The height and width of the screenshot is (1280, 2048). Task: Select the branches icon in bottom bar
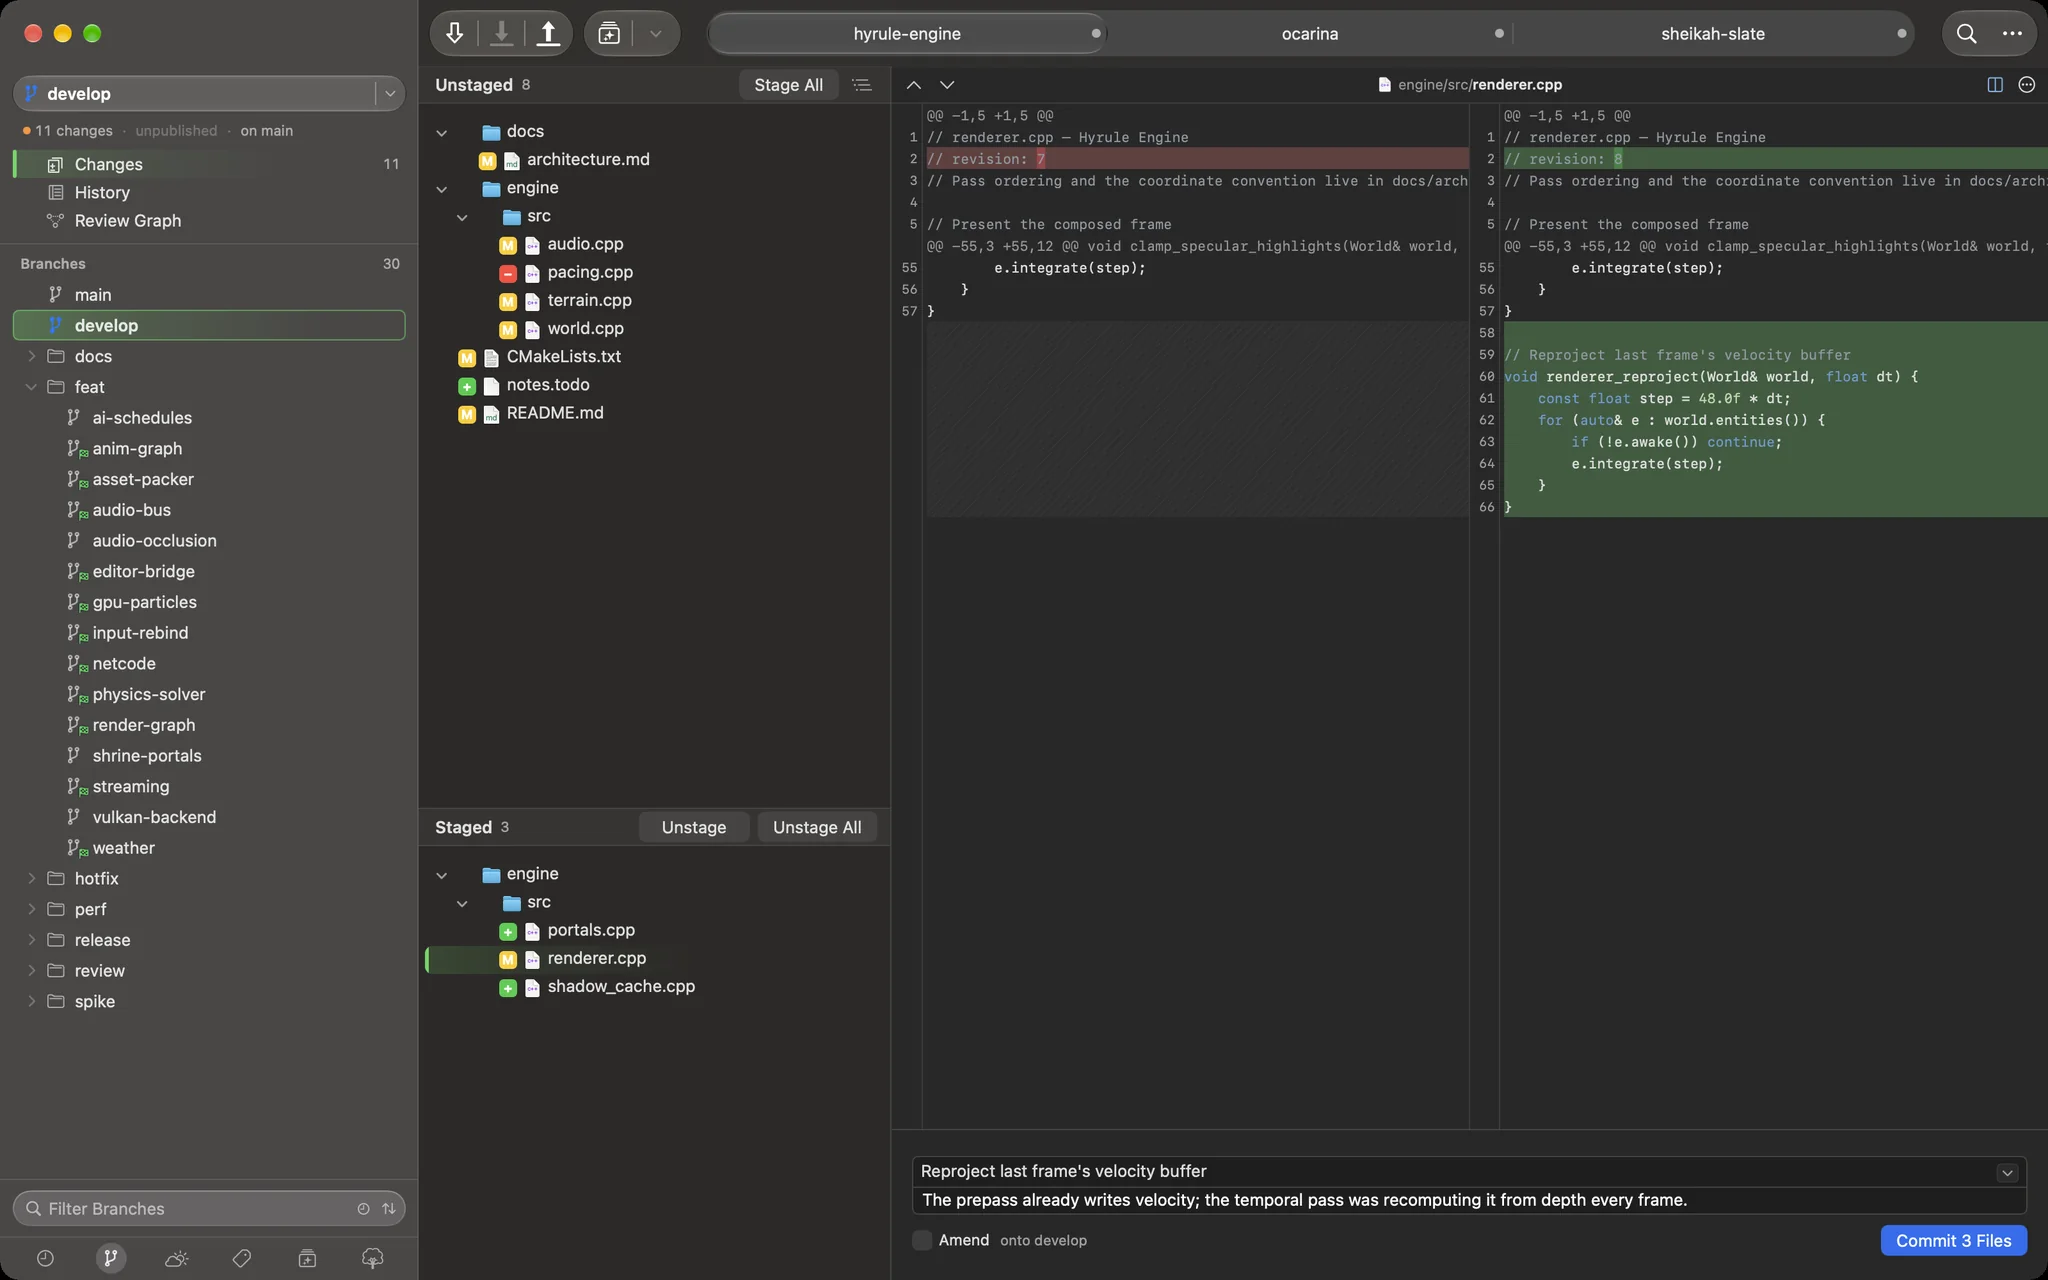click(x=111, y=1258)
